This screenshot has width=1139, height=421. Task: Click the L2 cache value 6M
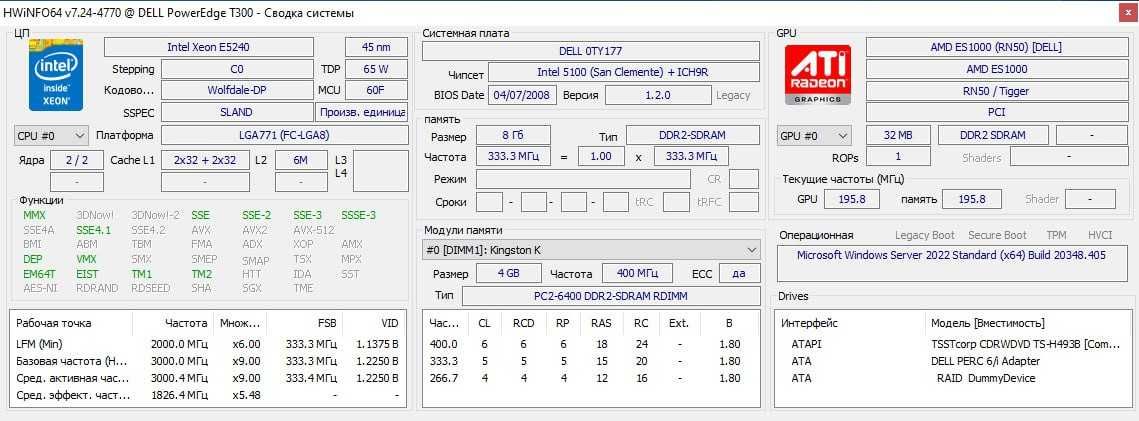pyautogui.click(x=301, y=160)
